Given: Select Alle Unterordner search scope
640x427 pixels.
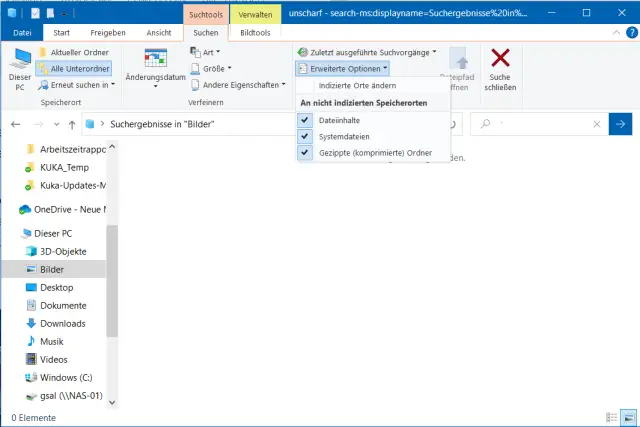Looking at the screenshot, I should point(74,69).
